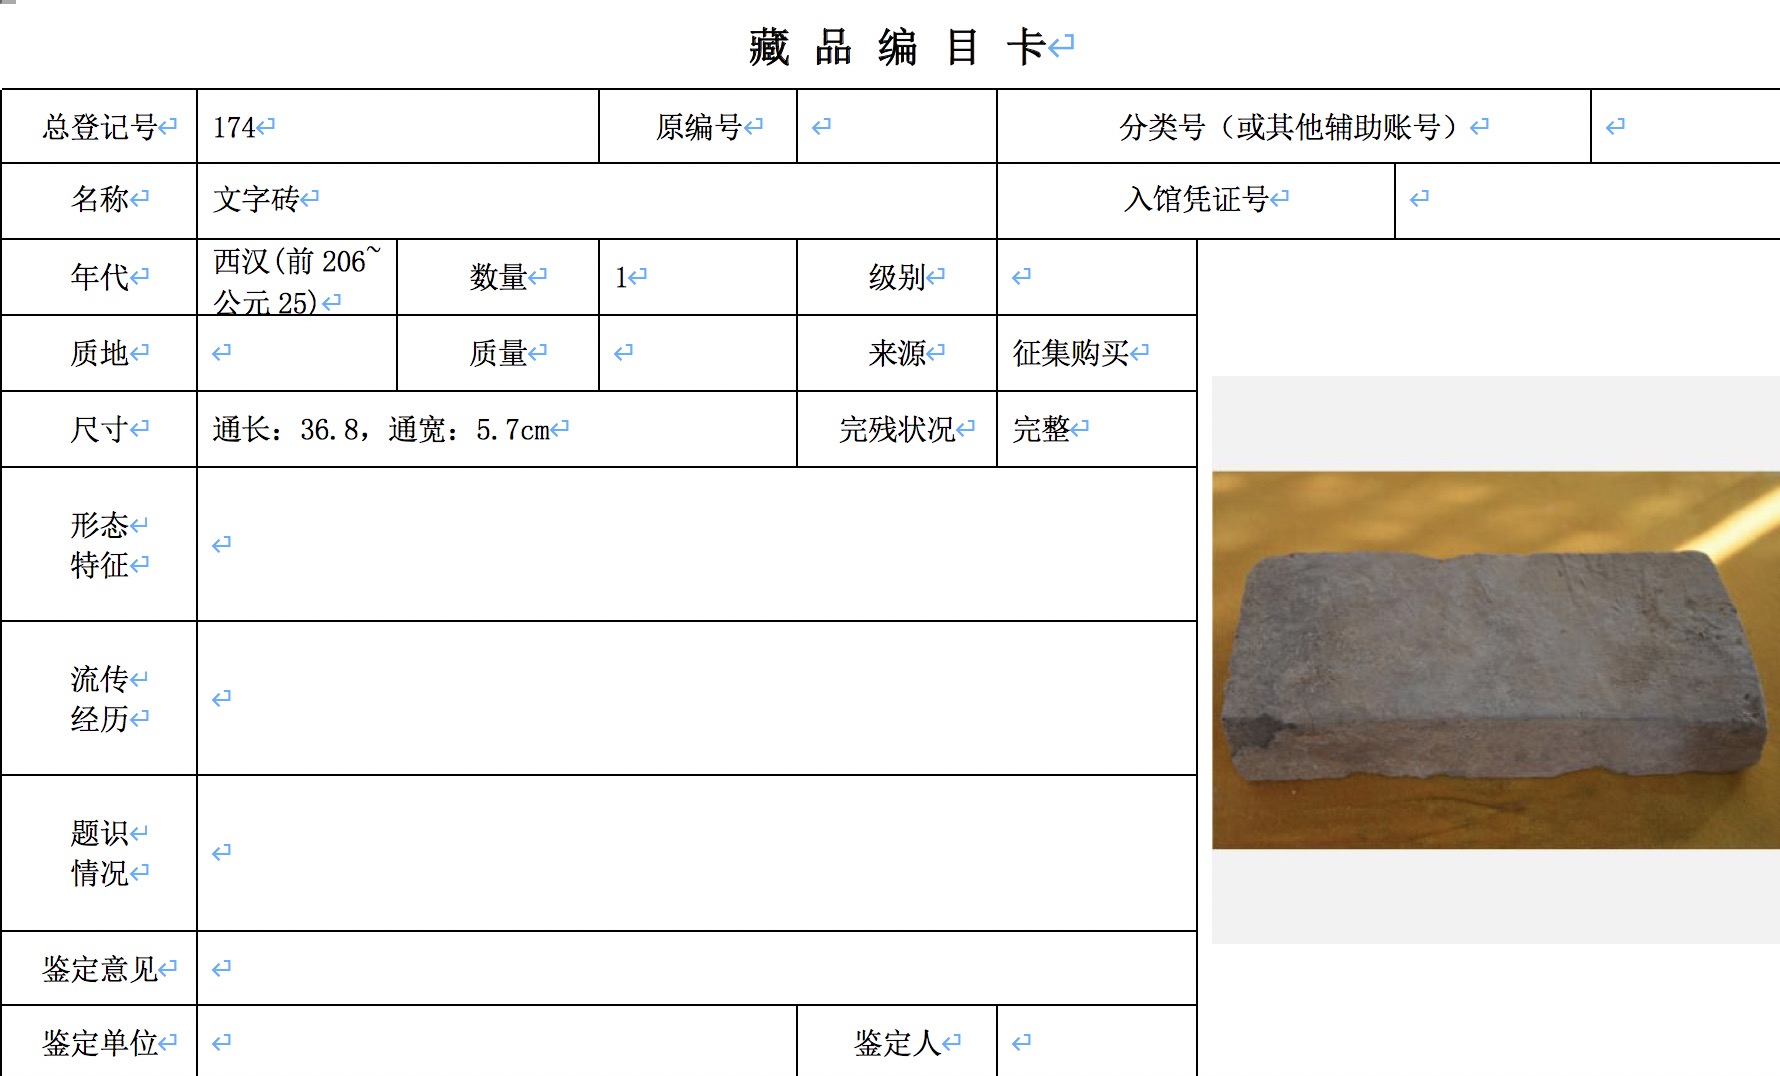The width and height of the screenshot is (1780, 1076).
Task: Click the empty cell beside 入馆凭证号
Action: tap(1588, 200)
